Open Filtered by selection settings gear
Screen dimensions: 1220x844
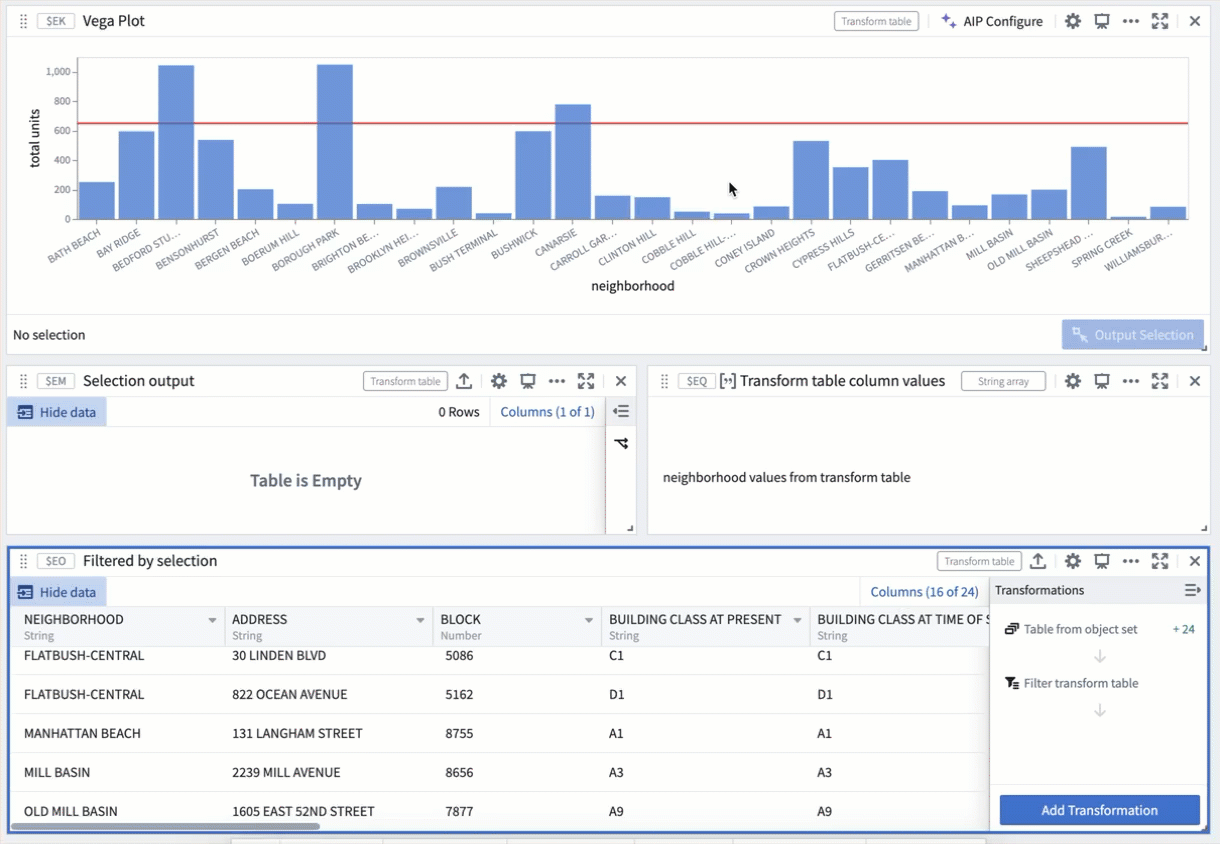click(x=1073, y=561)
